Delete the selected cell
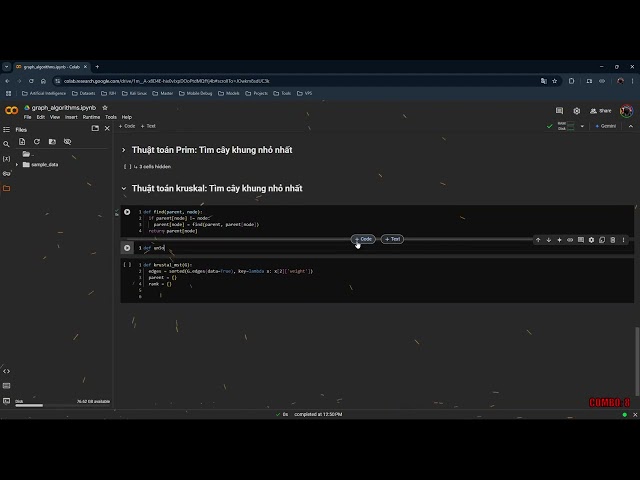Screen dimensions: 640x480 click(613, 240)
